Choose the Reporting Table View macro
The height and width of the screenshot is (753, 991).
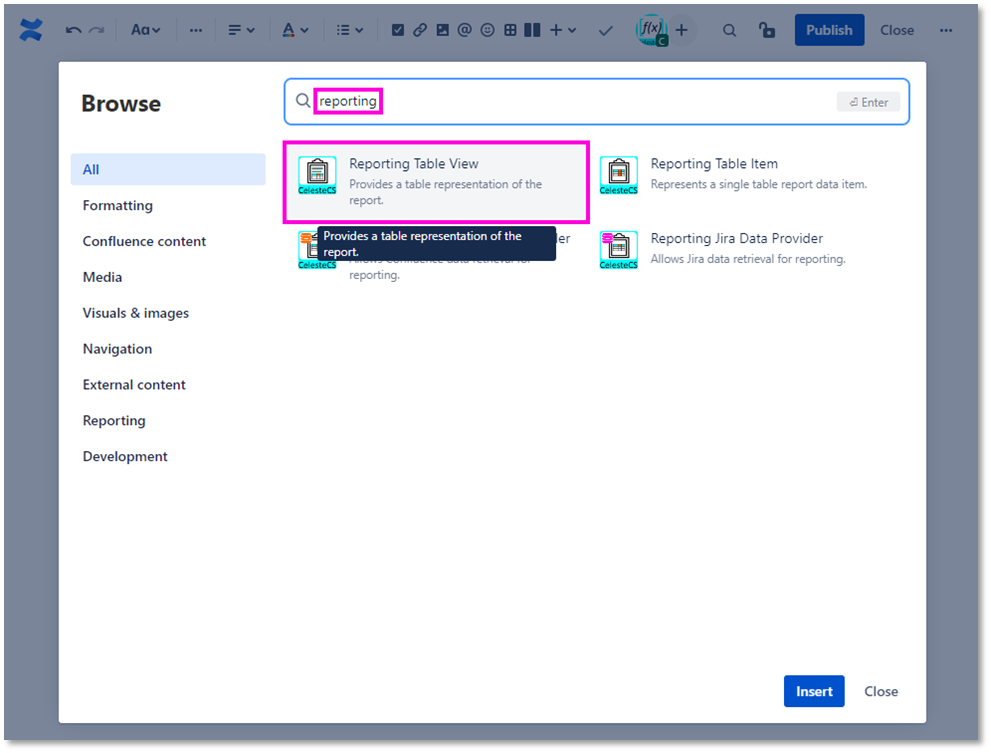coord(436,182)
